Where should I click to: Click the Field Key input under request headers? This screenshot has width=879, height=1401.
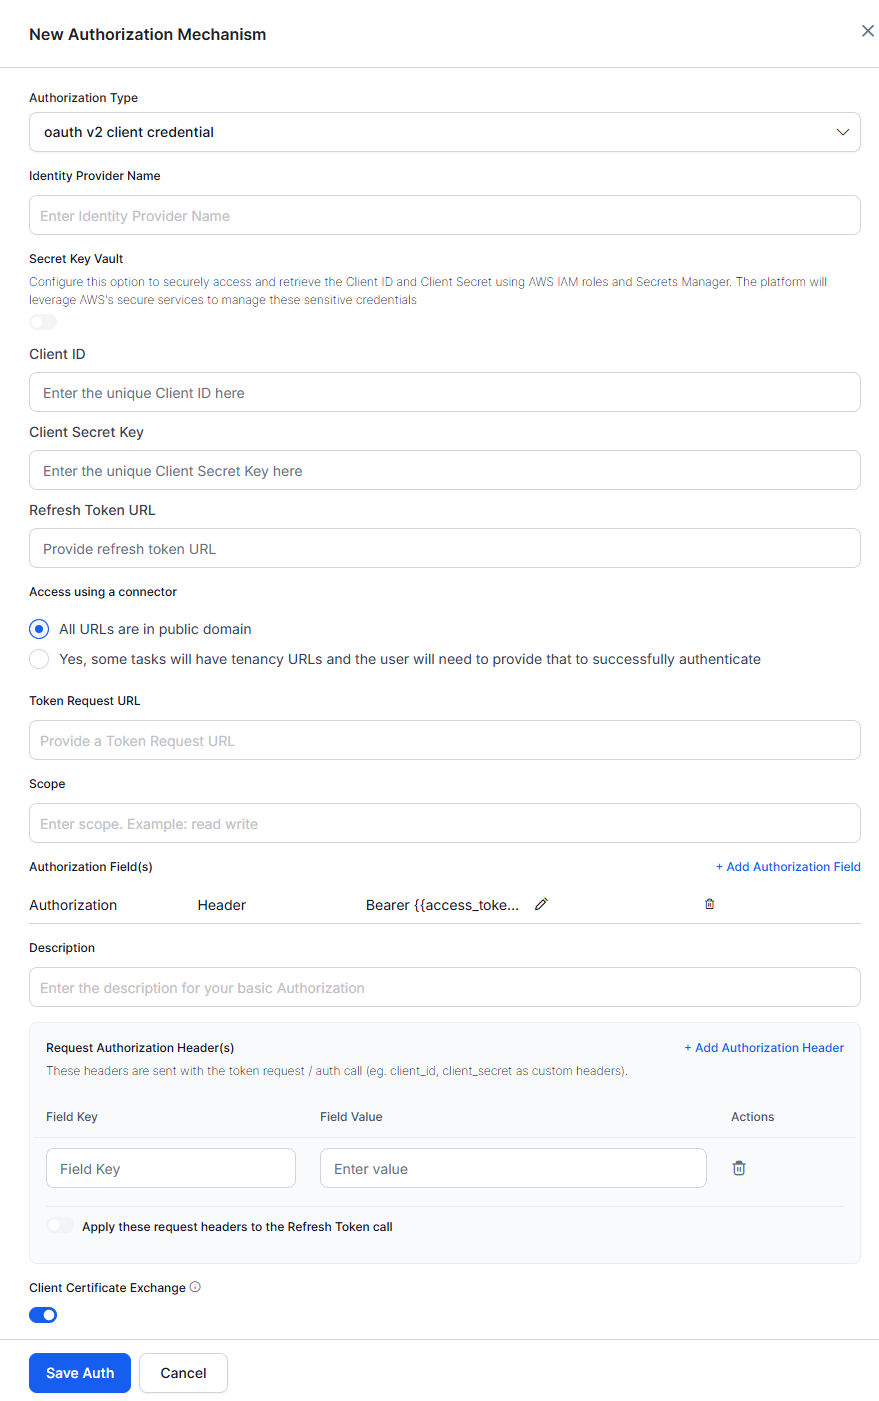[170, 1167]
